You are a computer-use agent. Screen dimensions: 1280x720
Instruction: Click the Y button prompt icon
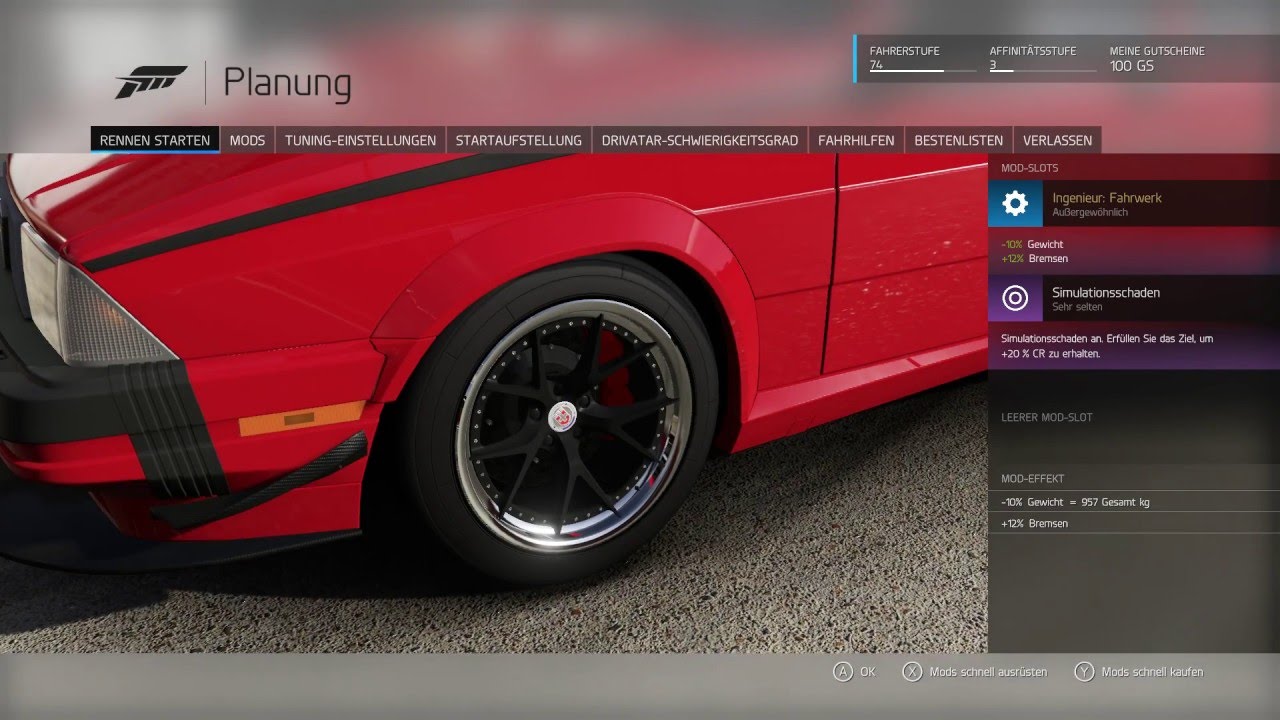point(1084,672)
